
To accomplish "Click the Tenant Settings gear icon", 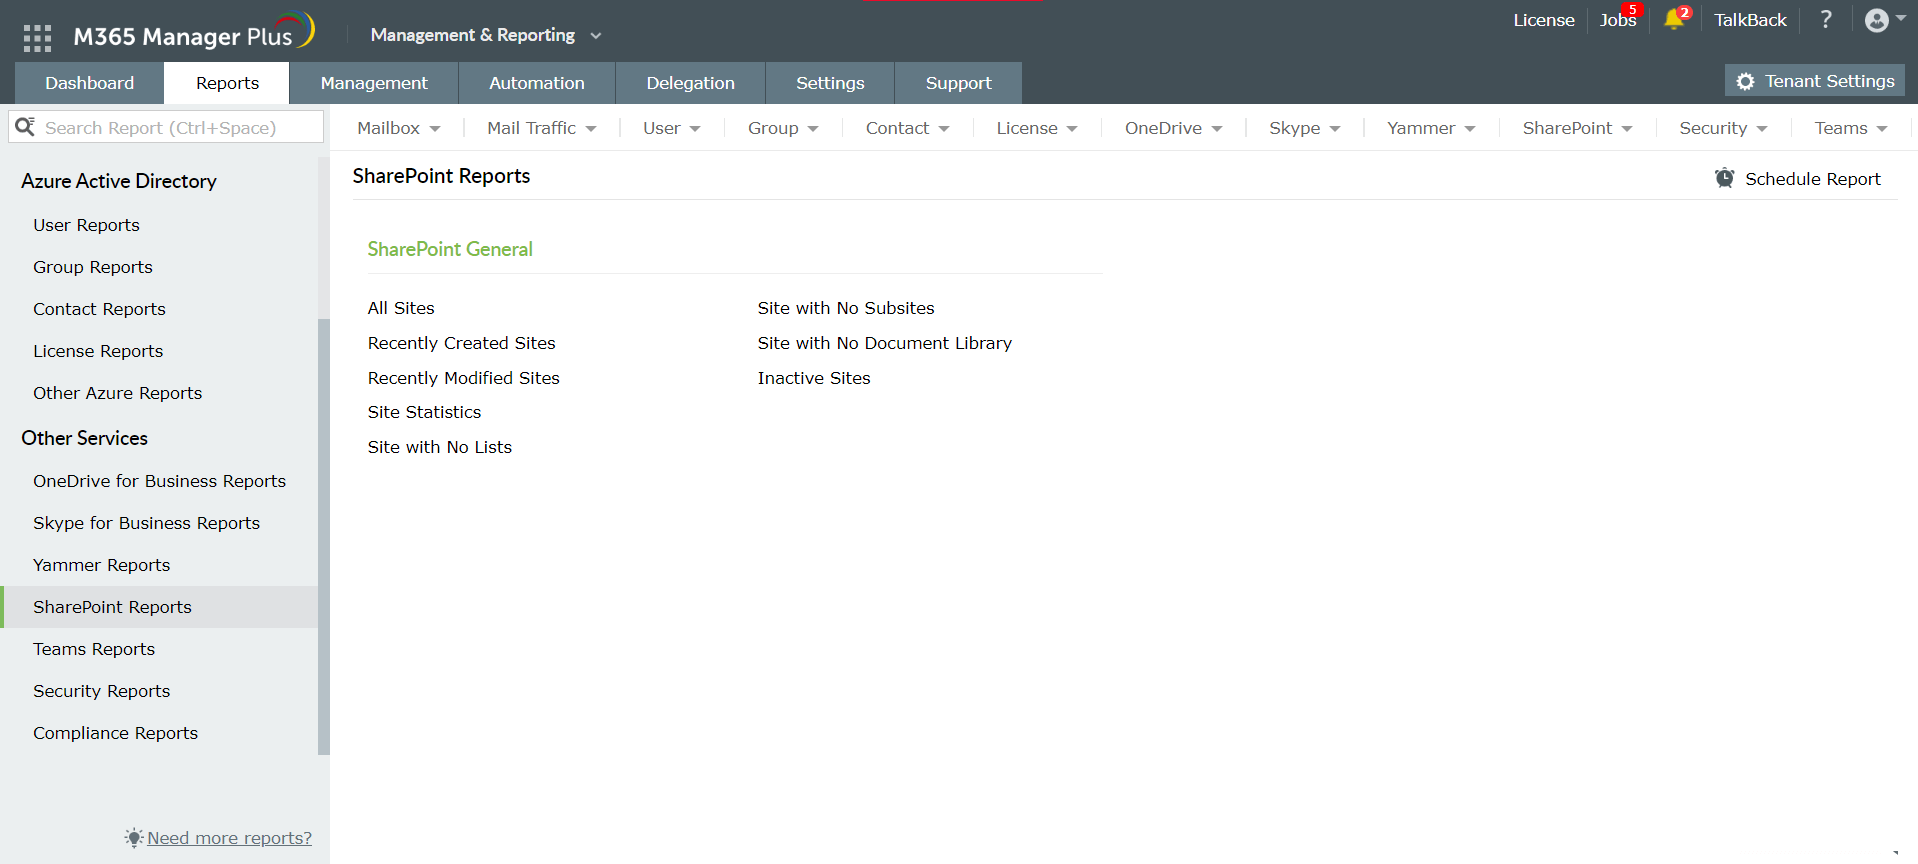I will (1745, 82).
